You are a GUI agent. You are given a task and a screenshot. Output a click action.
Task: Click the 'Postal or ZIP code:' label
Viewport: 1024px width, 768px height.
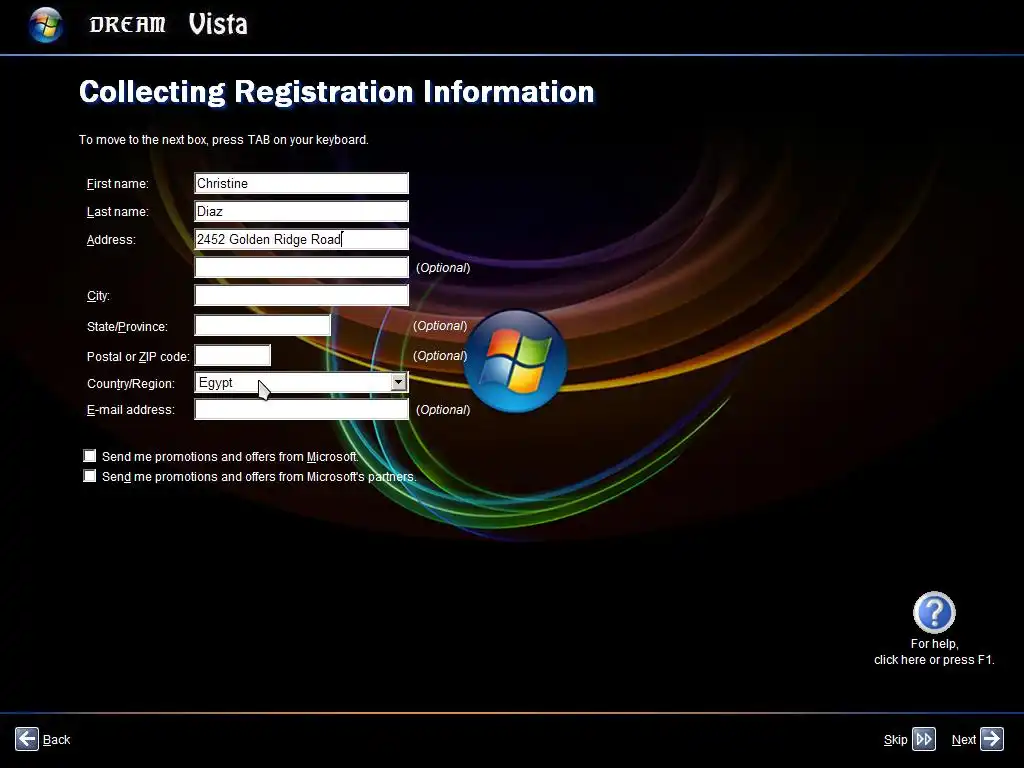[138, 357]
